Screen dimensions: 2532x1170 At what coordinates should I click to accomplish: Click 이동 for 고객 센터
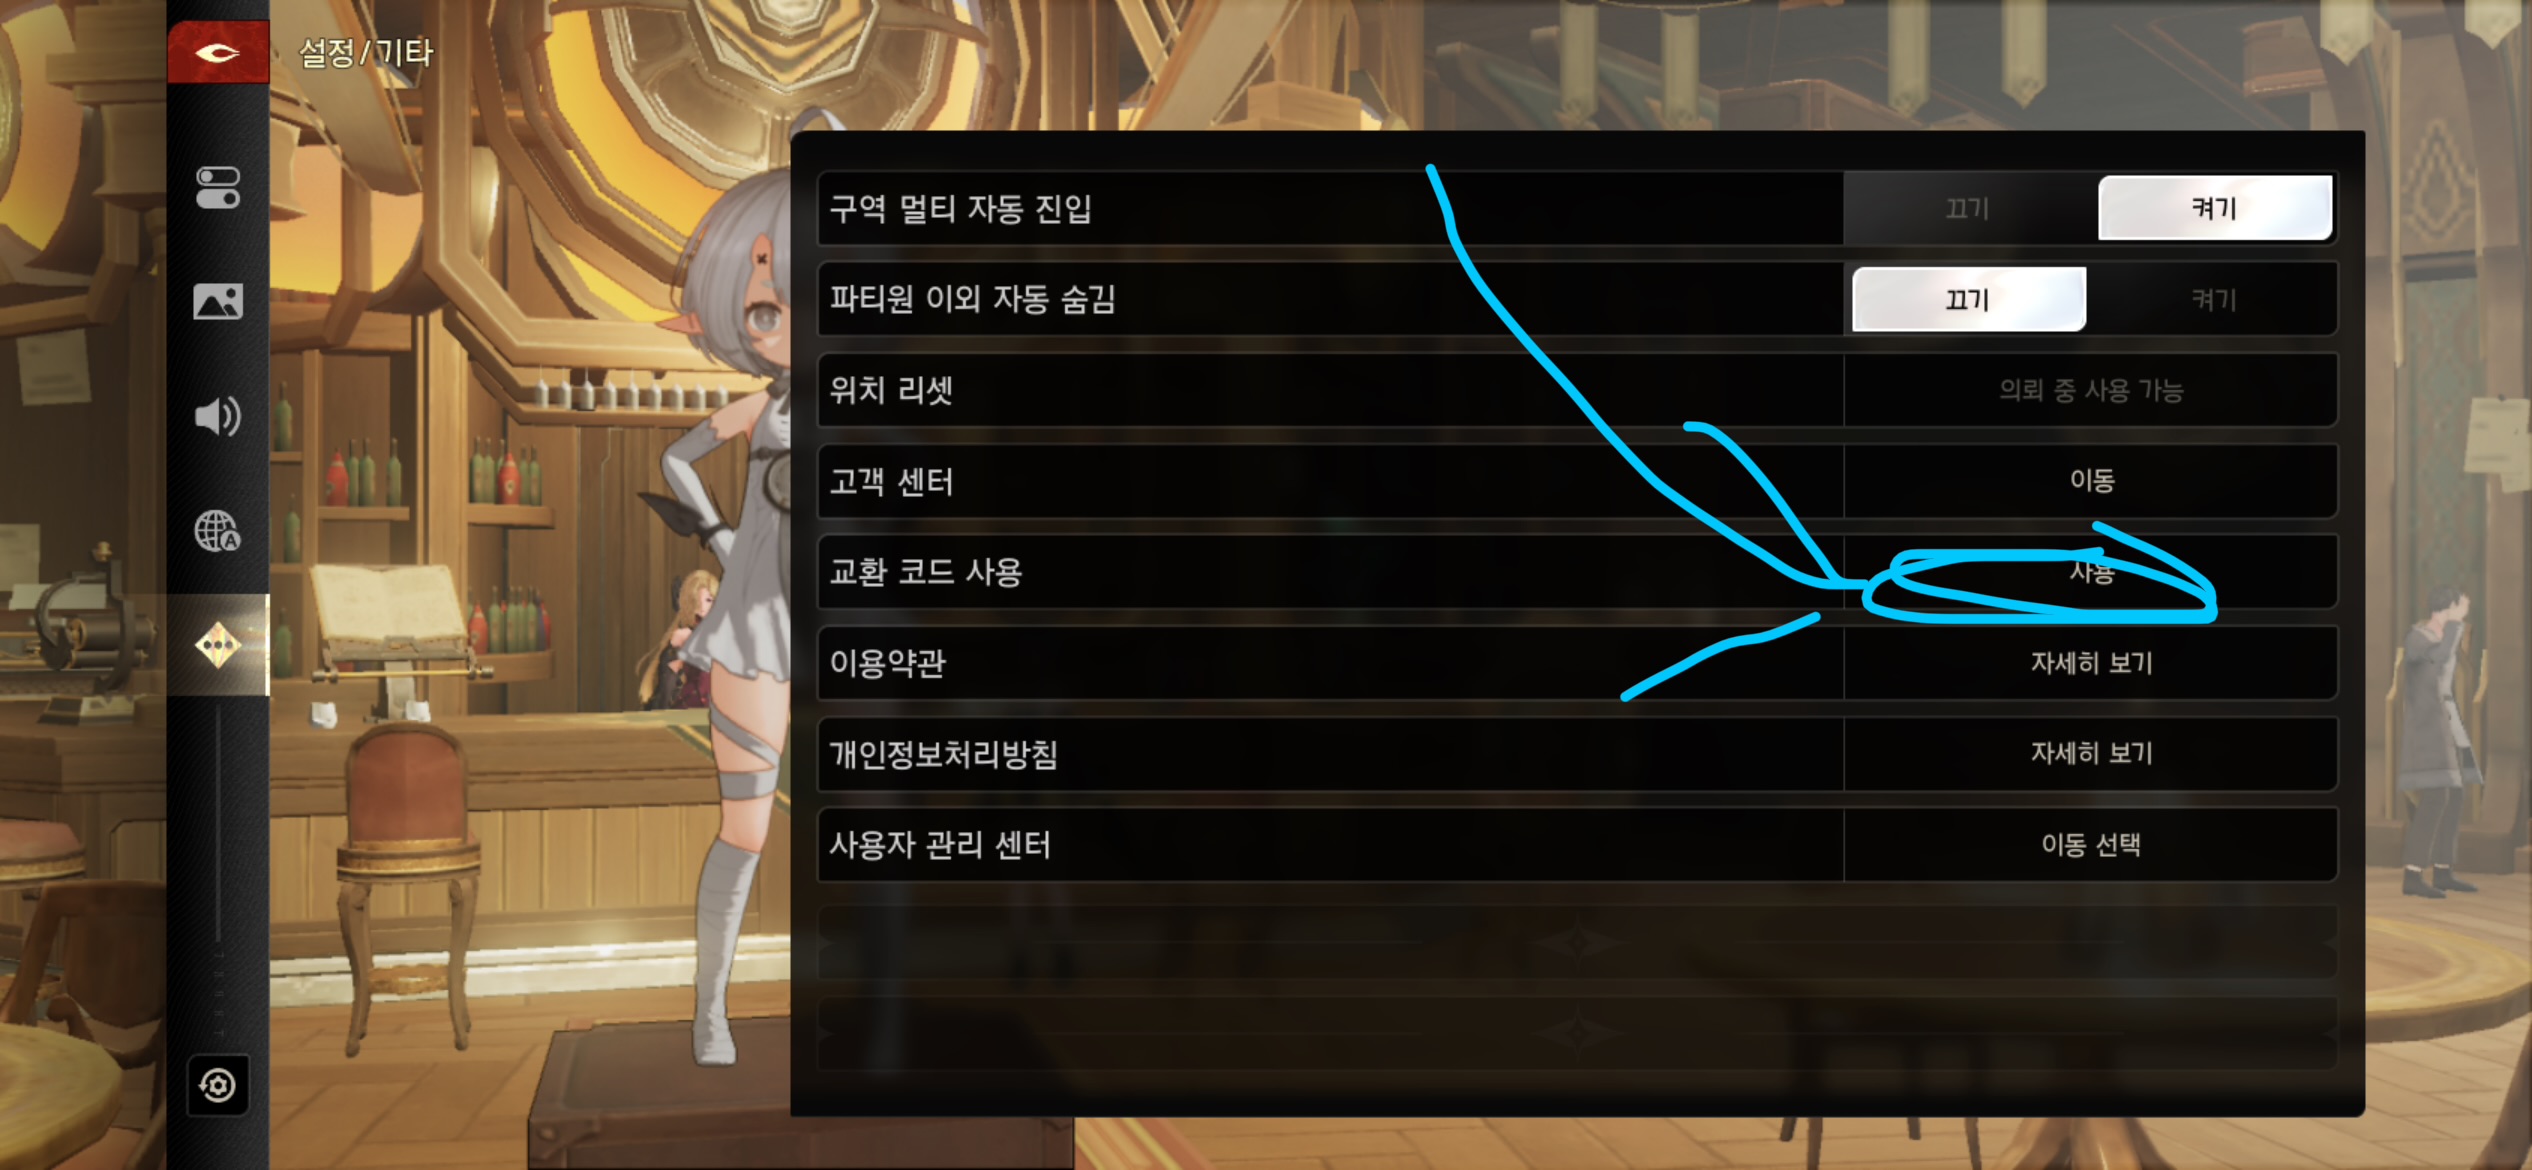(2091, 481)
